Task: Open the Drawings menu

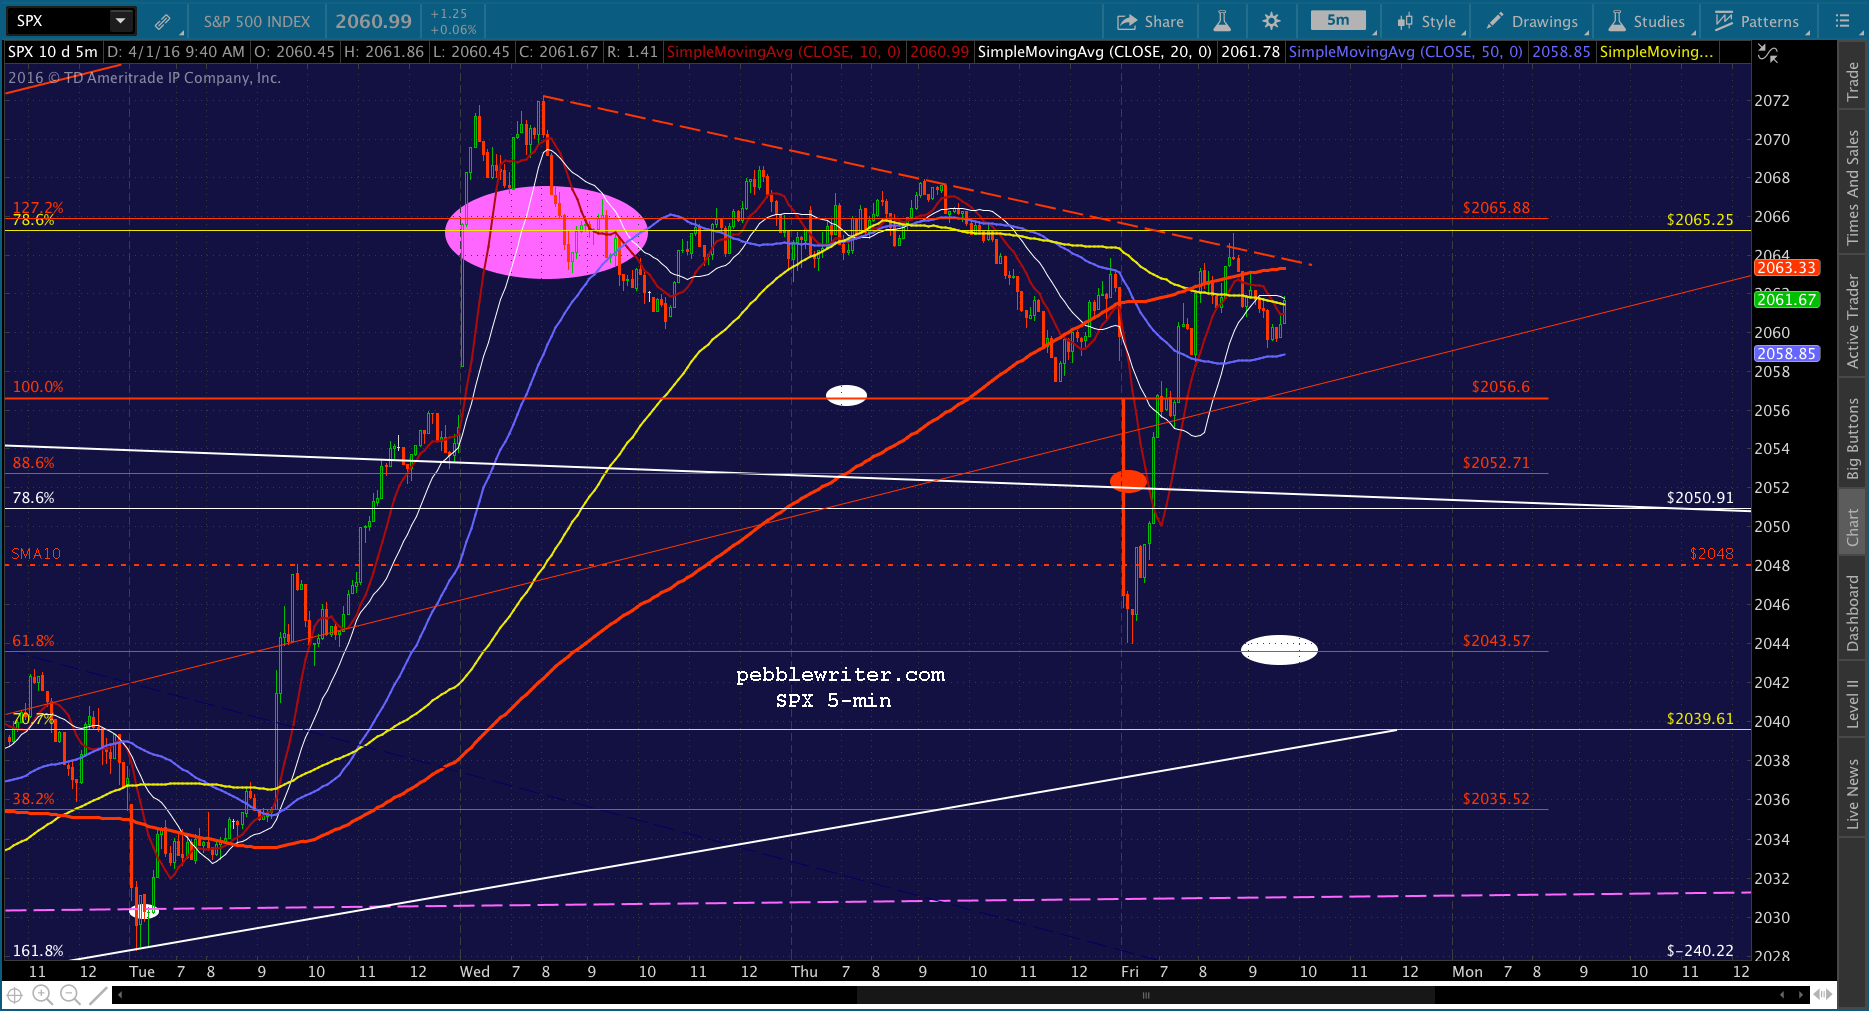Action: [x=1532, y=21]
